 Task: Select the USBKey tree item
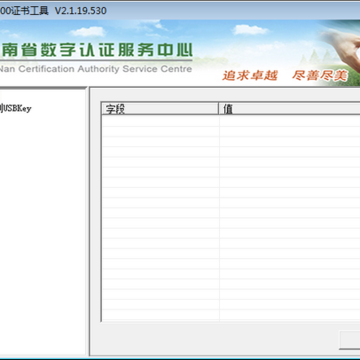(x=15, y=108)
